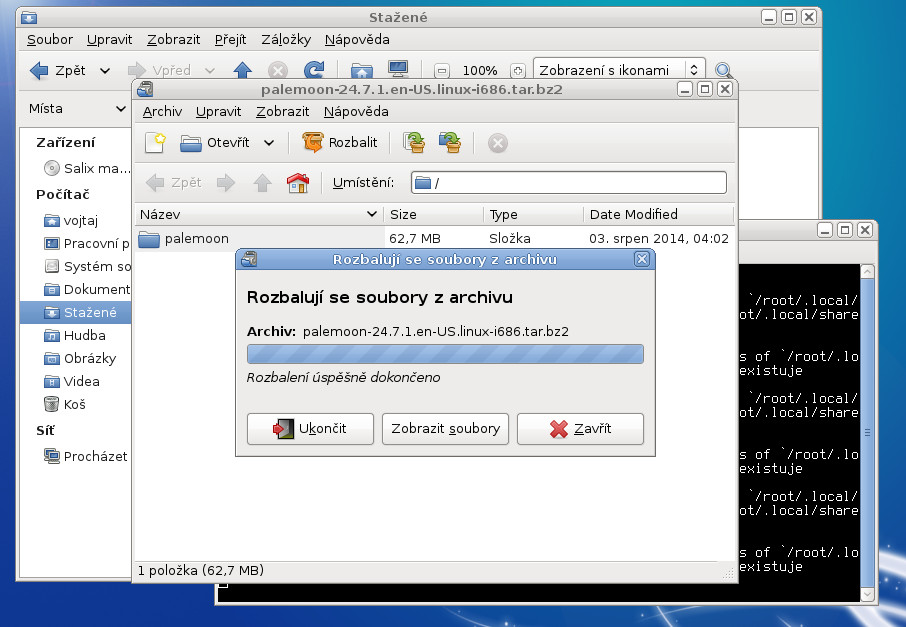Open the Nápověda menu in Stažené file manager

click(x=357, y=39)
